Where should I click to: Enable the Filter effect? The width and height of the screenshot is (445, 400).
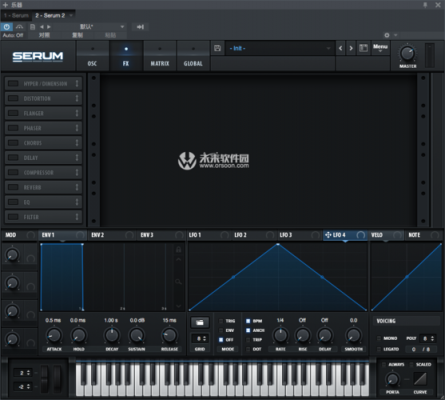coord(13,217)
